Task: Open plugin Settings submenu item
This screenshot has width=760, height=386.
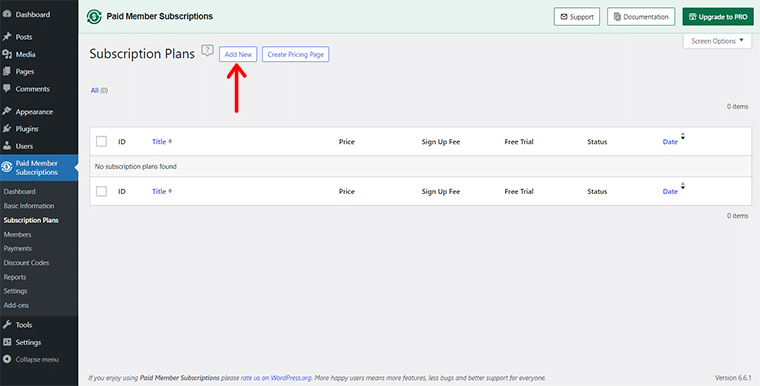Action: click(x=16, y=291)
